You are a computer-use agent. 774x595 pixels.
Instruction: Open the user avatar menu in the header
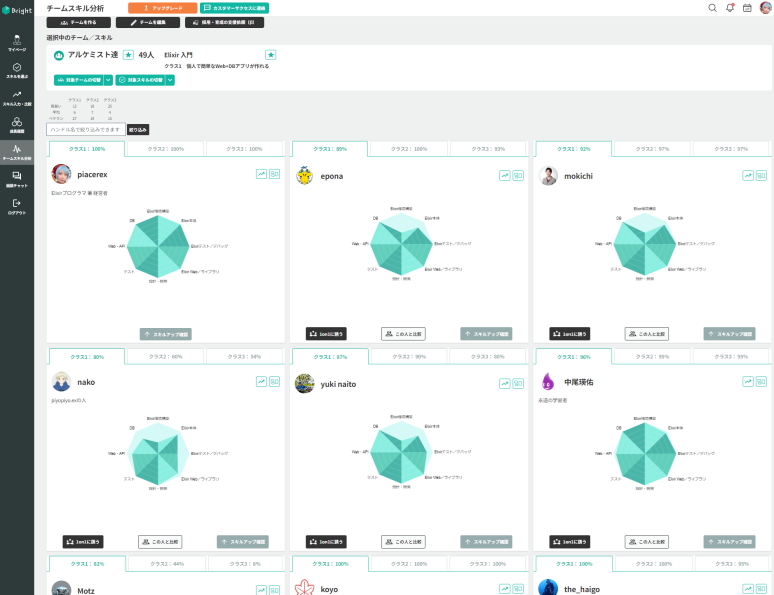click(765, 8)
